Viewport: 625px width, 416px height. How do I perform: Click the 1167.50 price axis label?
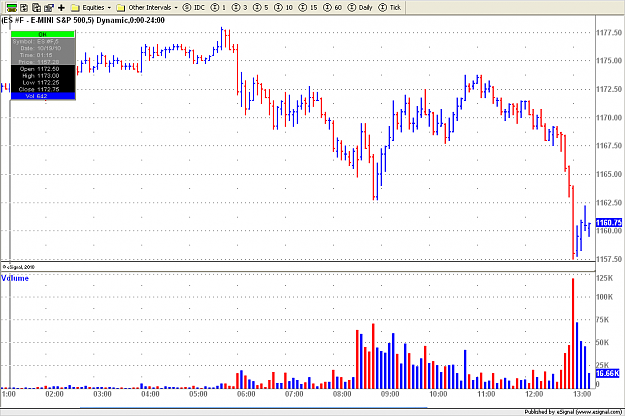click(609, 146)
